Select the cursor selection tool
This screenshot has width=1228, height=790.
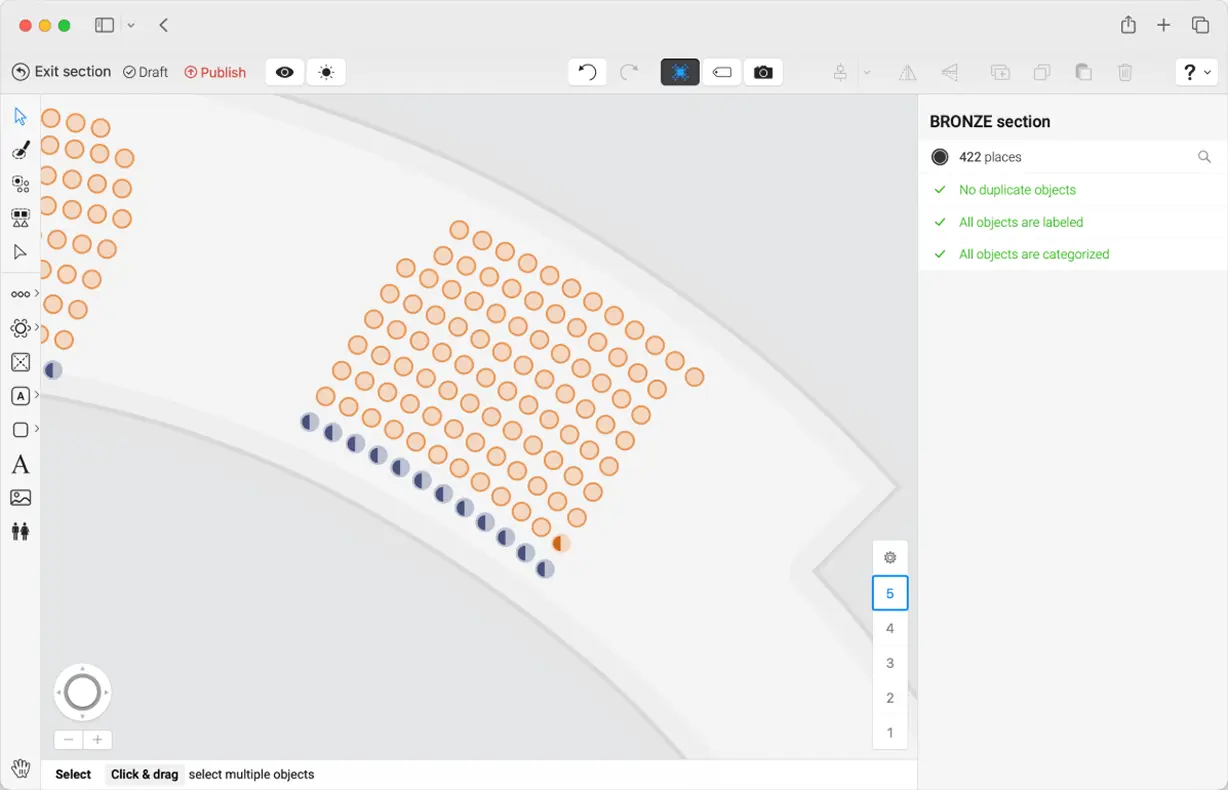click(x=20, y=117)
